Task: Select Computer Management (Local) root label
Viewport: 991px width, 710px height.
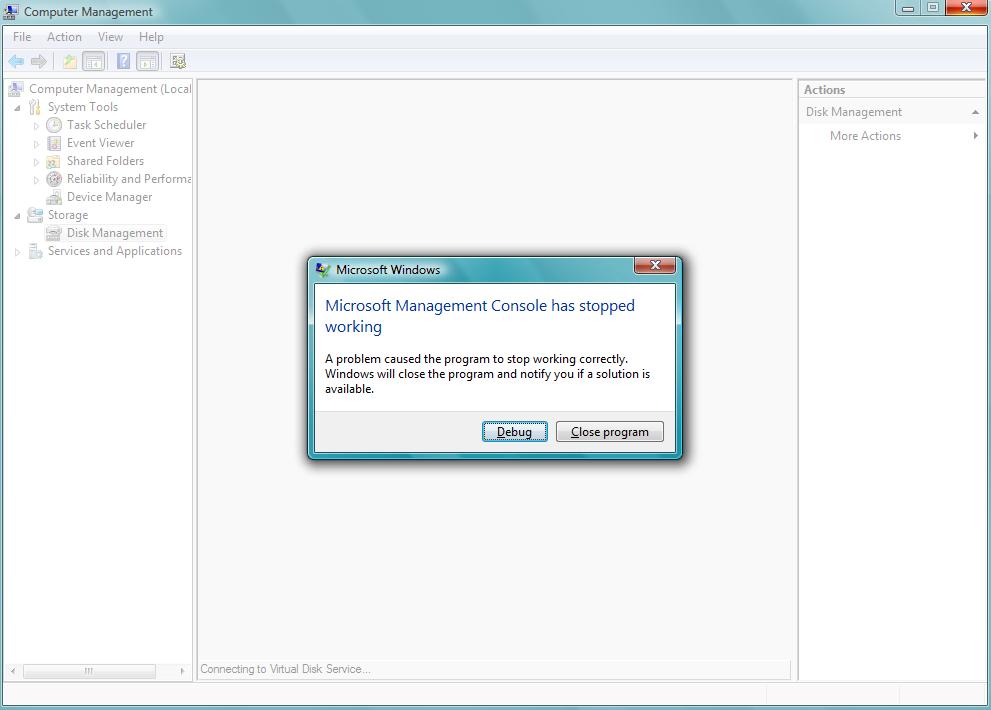Action: [110, 89]
